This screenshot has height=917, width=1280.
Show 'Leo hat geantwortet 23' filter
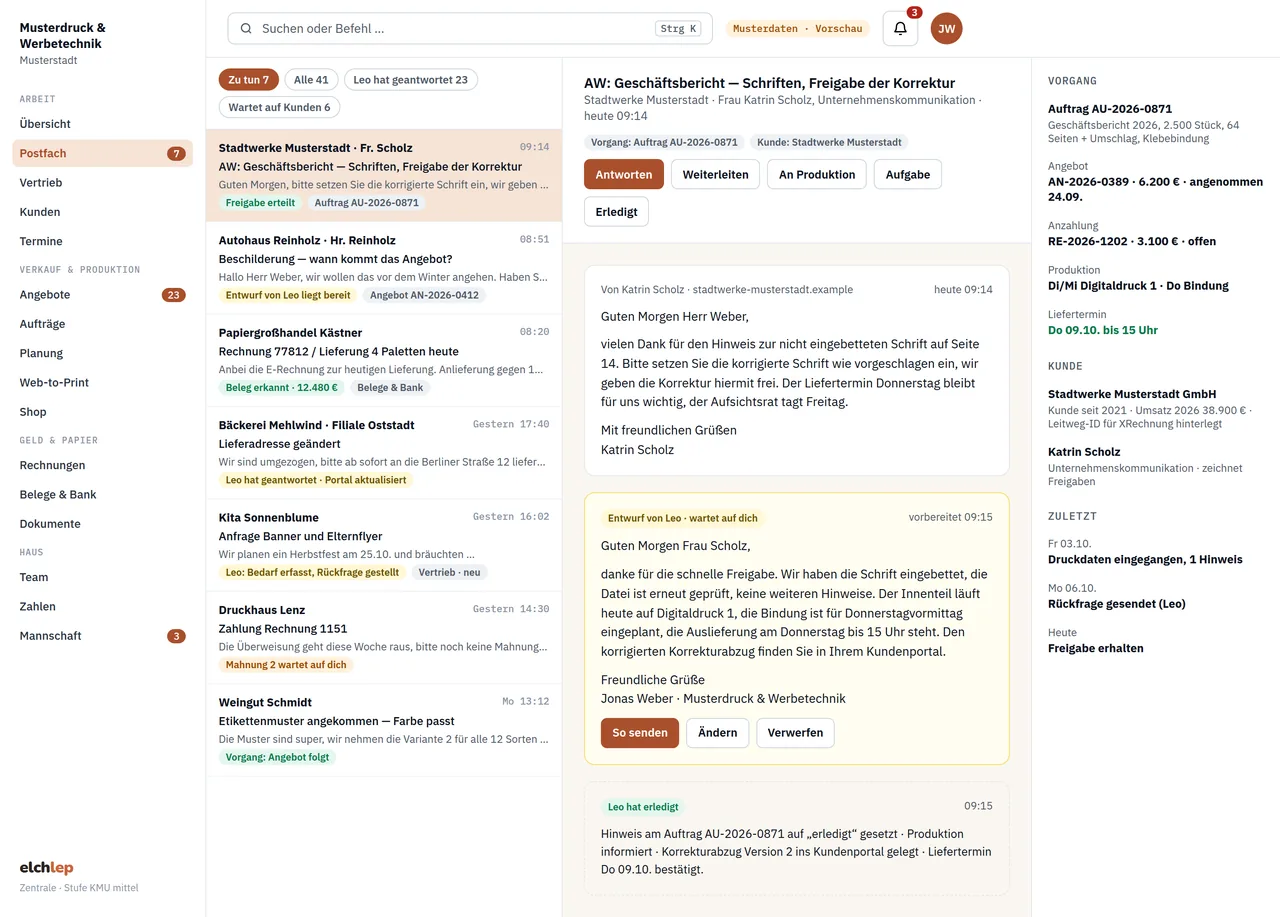(410, 80)
